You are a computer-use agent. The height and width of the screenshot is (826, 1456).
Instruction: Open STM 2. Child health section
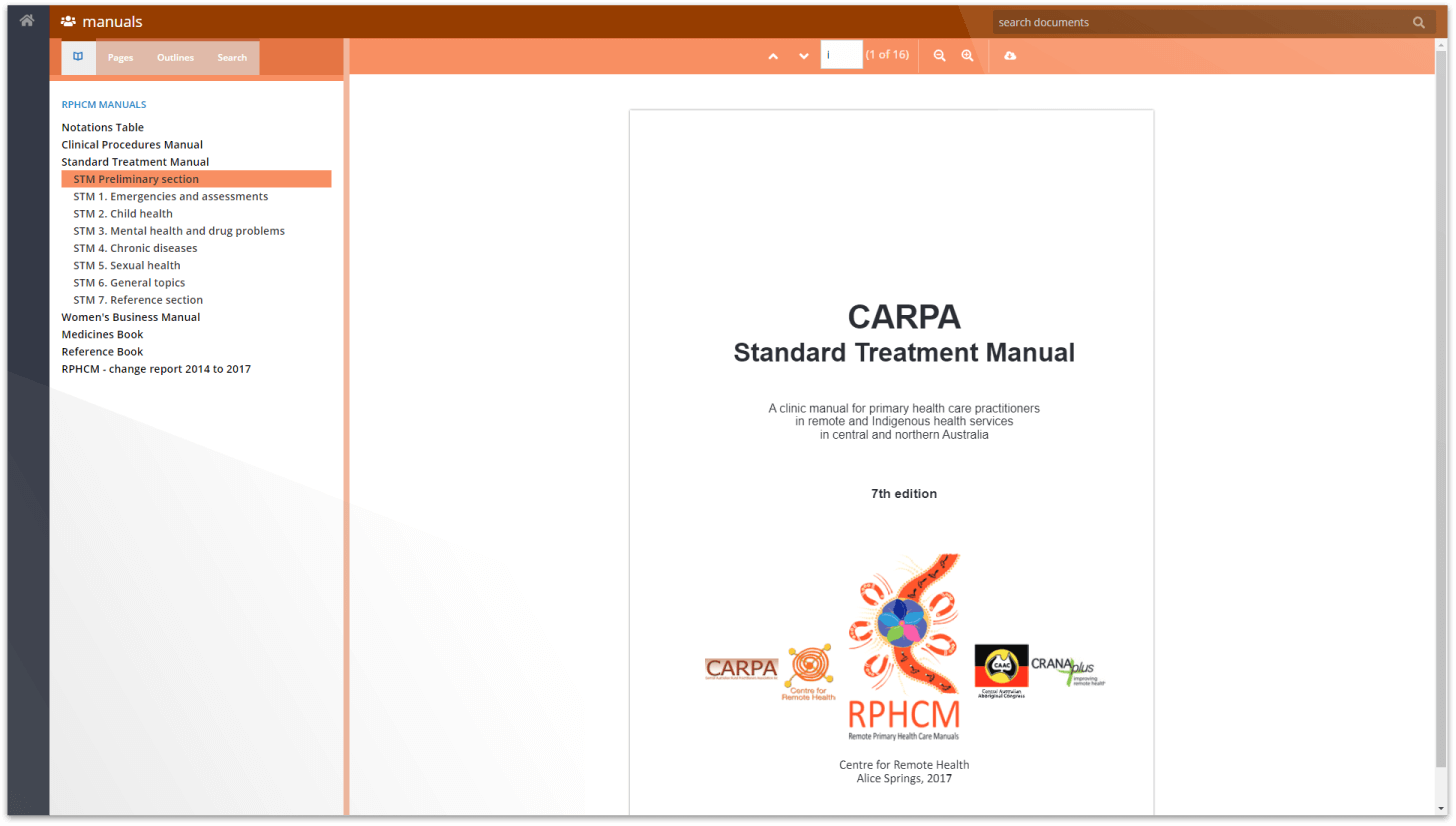tap(123, 214)
